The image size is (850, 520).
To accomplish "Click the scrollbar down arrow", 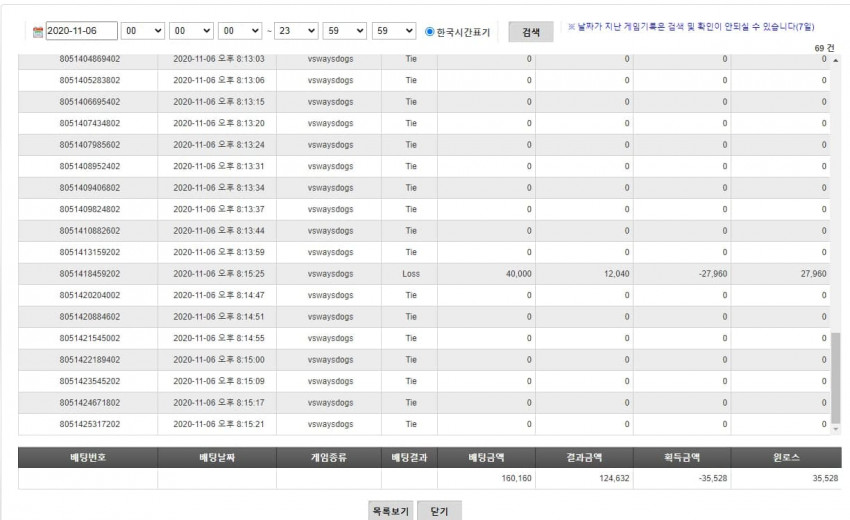I will (835, 429).
